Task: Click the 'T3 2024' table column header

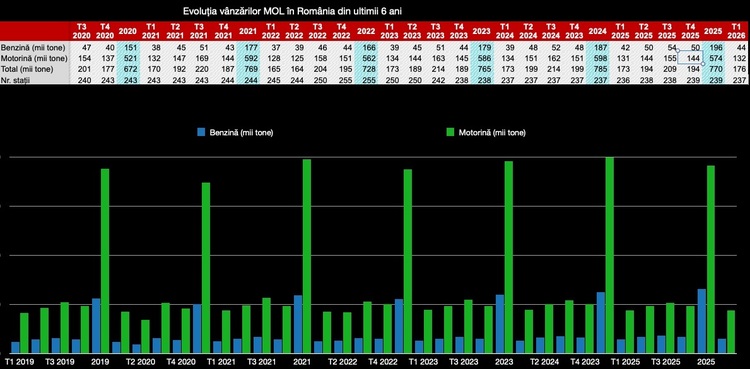Action: point(551,31)
